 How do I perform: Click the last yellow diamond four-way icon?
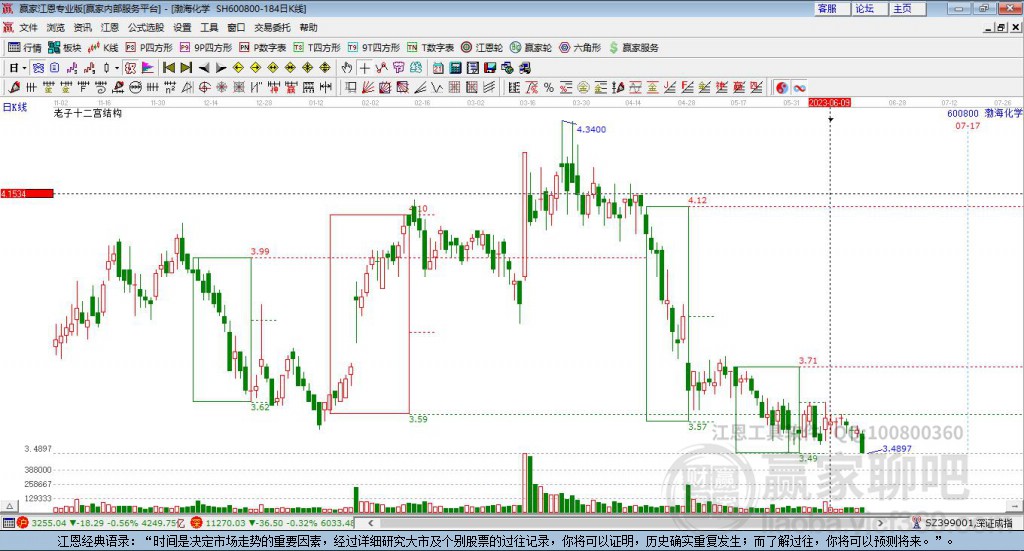[x=325, y=68]
